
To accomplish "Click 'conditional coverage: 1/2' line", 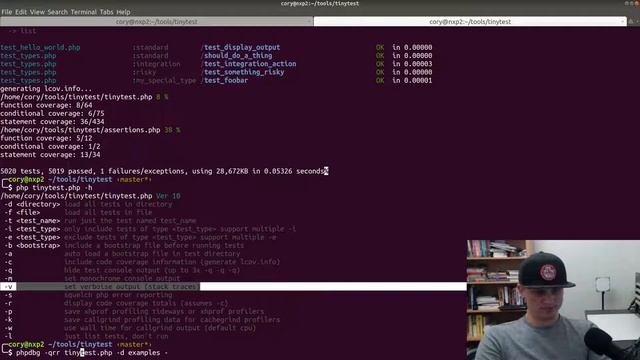I will [x=50, y=146].
